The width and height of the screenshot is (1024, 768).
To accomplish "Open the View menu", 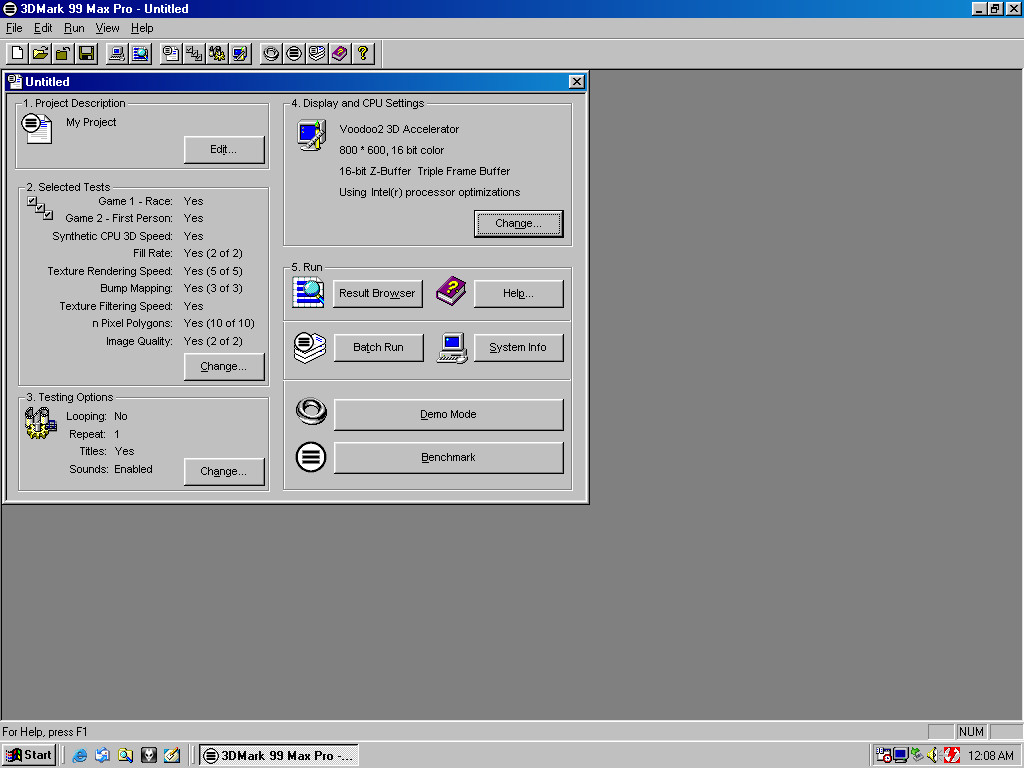I will coord(107,28).
